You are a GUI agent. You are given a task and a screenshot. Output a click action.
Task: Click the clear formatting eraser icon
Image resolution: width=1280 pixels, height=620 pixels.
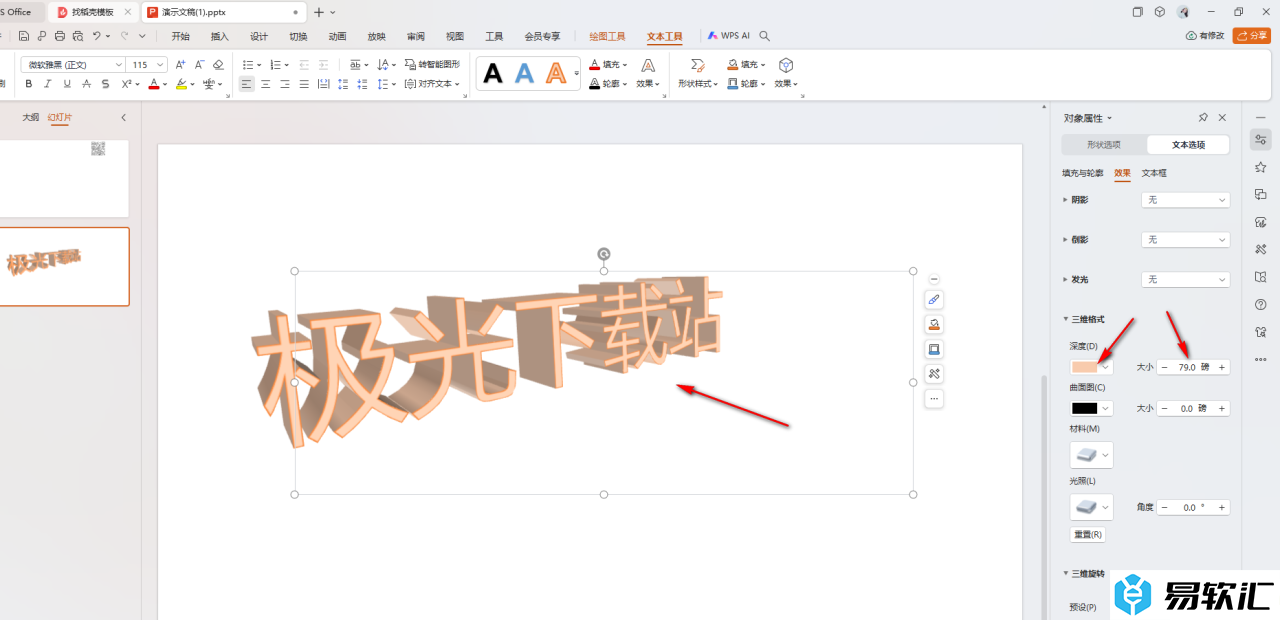pyautogui.click(x=218, y=64)
